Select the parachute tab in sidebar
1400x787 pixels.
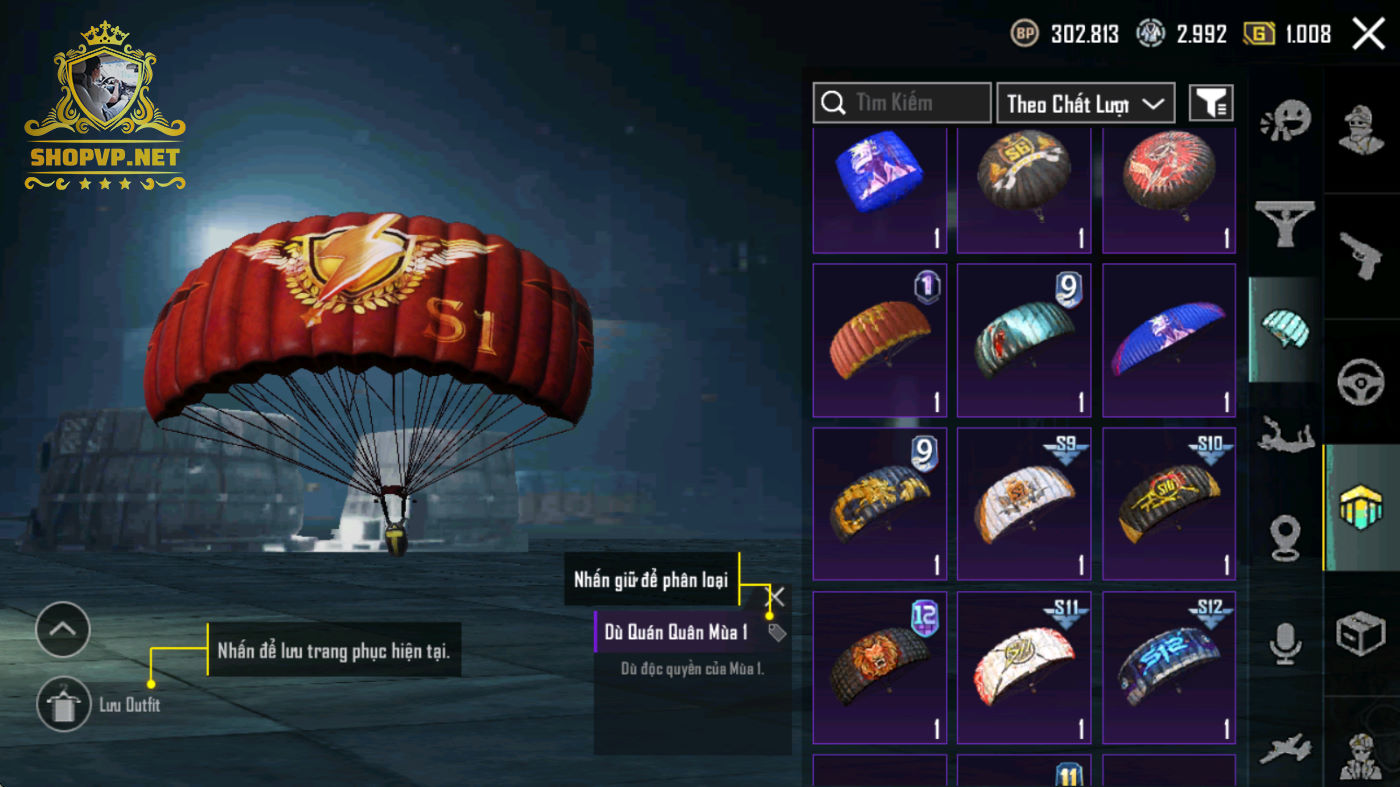point(1285,330)
